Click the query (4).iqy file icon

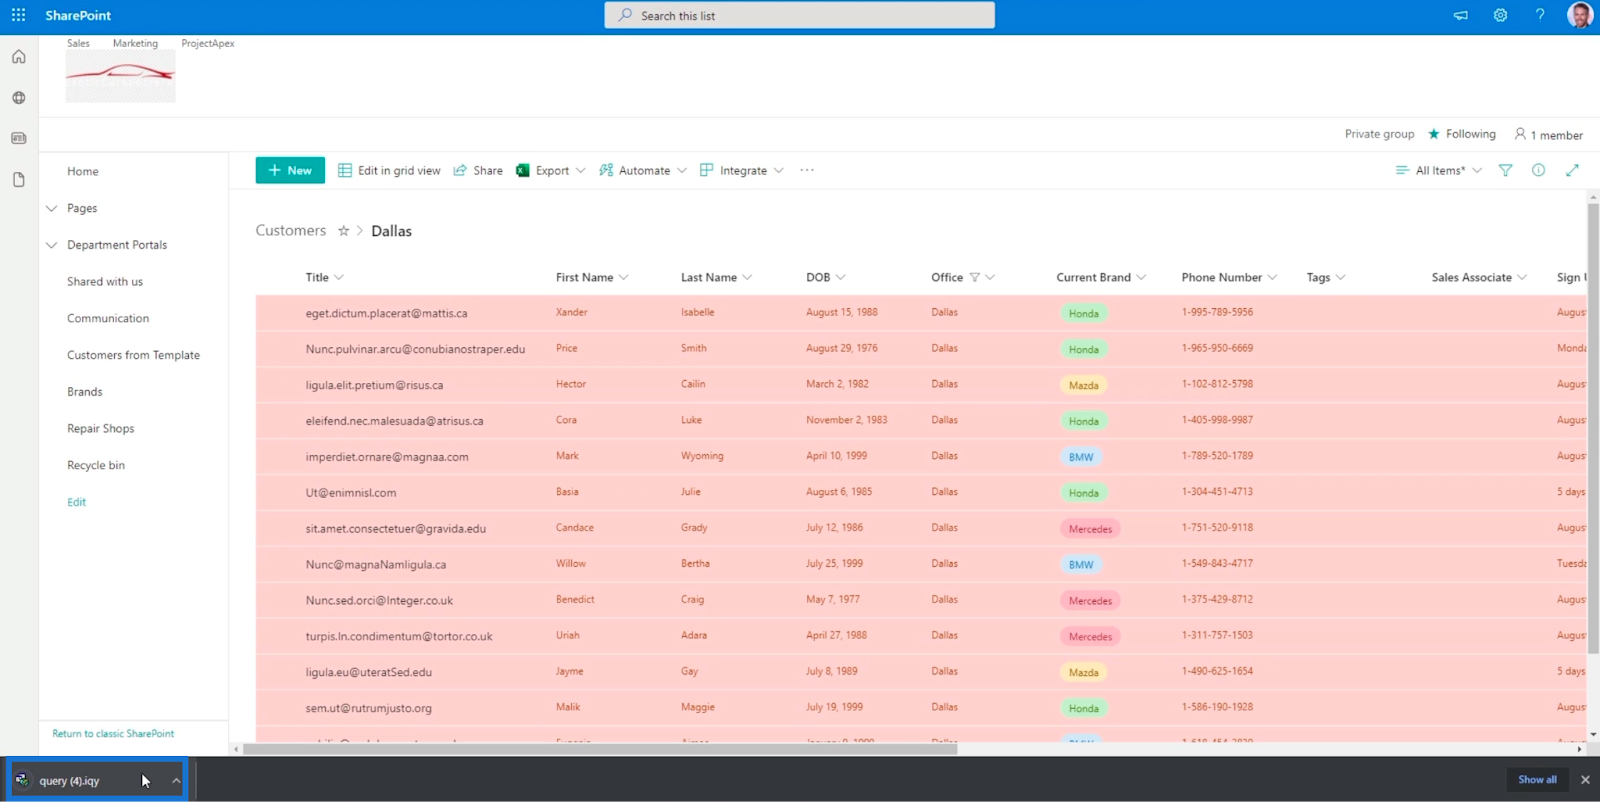pos(22,780)
